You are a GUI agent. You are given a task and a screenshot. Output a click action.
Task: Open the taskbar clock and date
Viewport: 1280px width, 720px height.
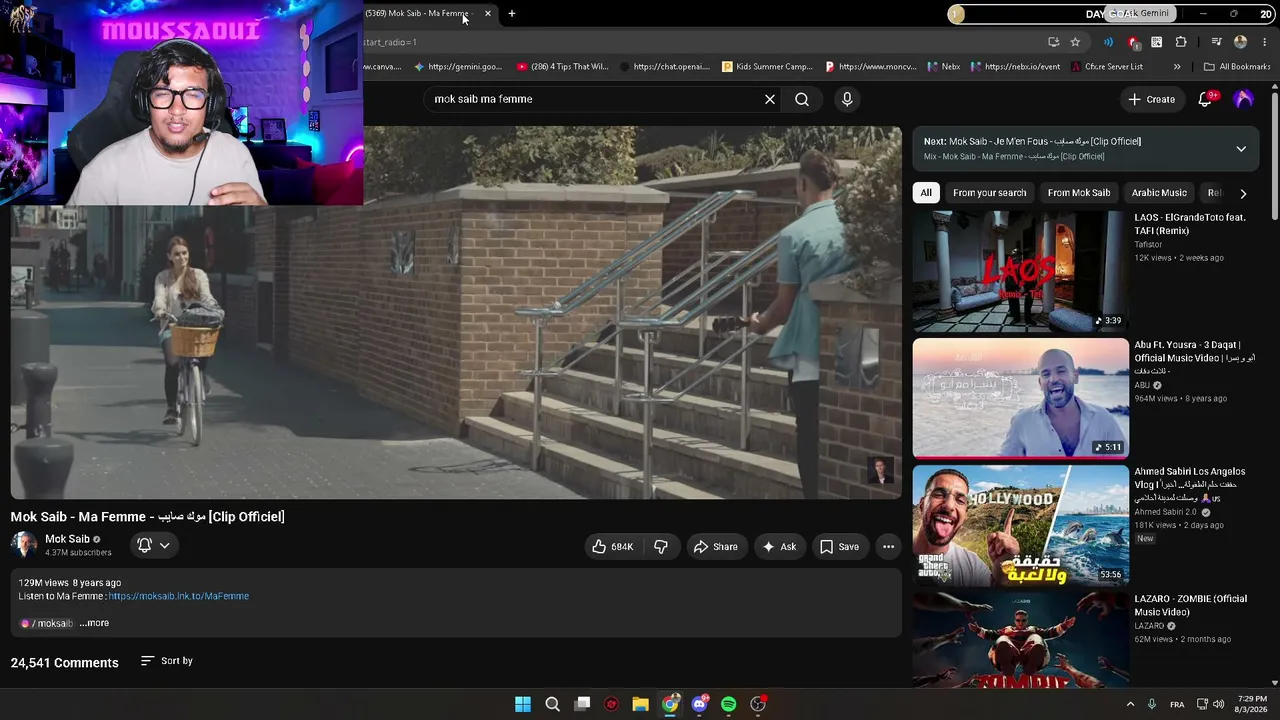[1252, 704]
